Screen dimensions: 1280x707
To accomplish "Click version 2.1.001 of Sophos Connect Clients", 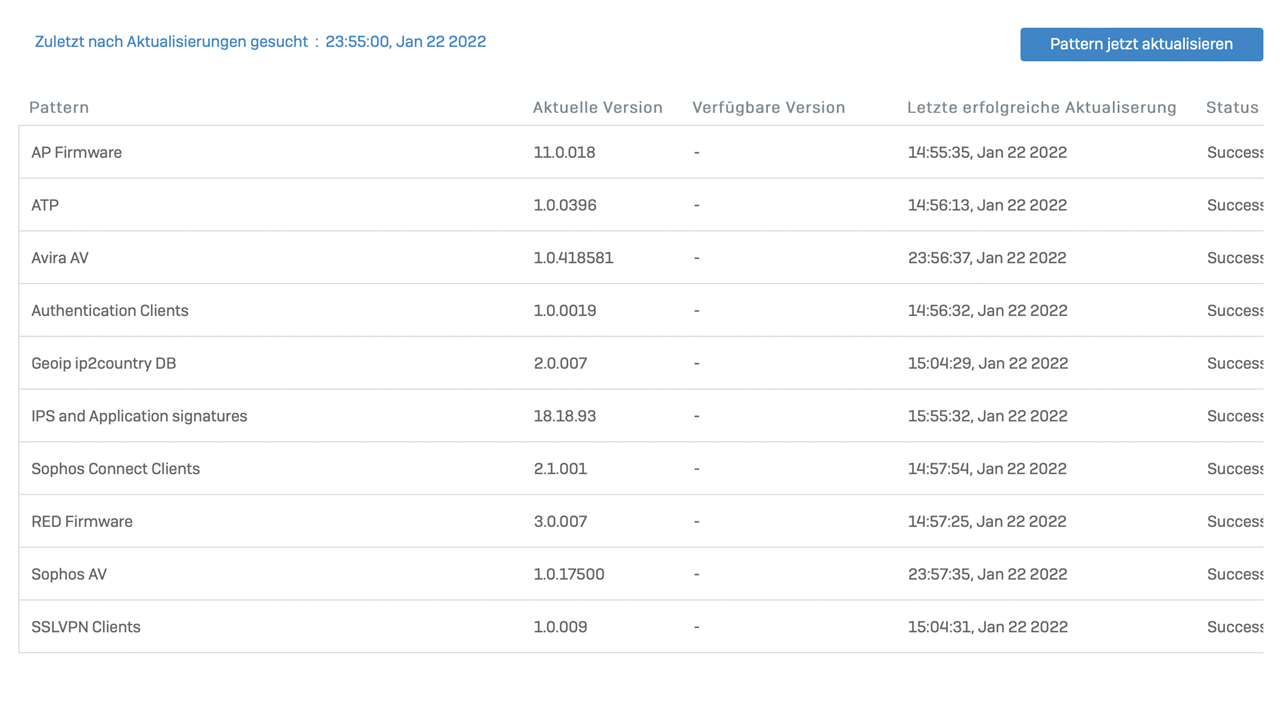I will point(561,469).
